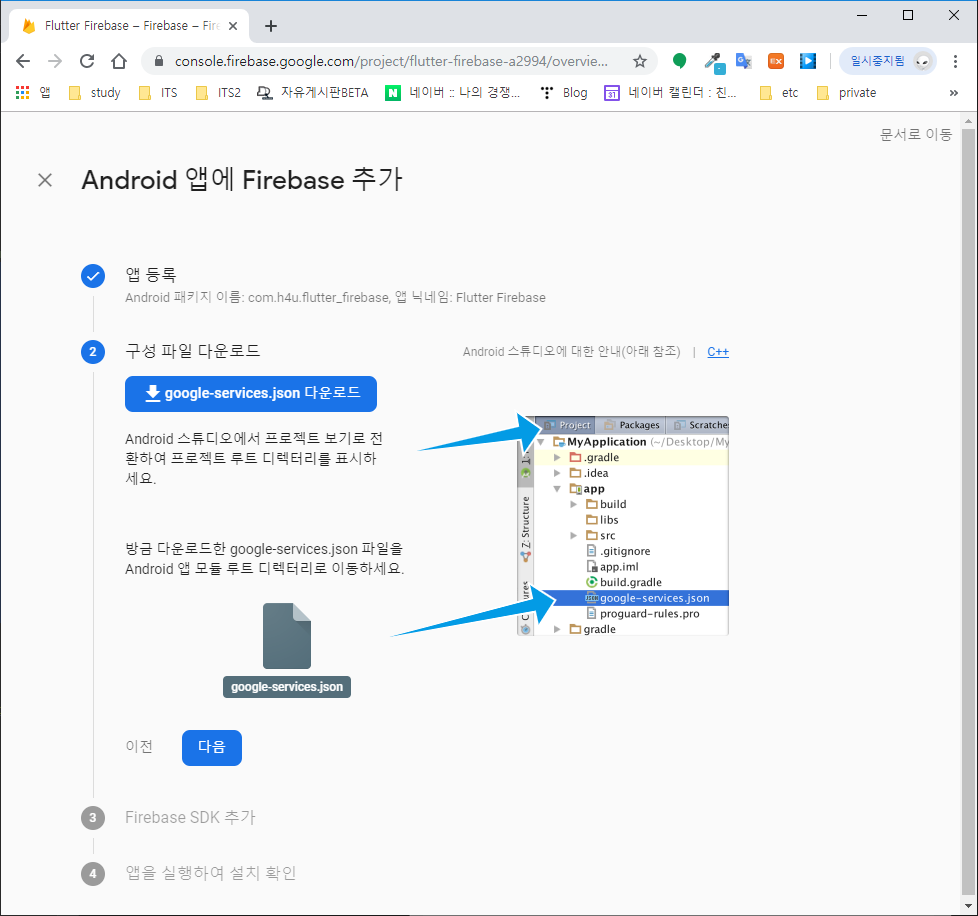Click 문서로 이동 go to docs link
Screen dimensions: 978x916
[916, 134]
